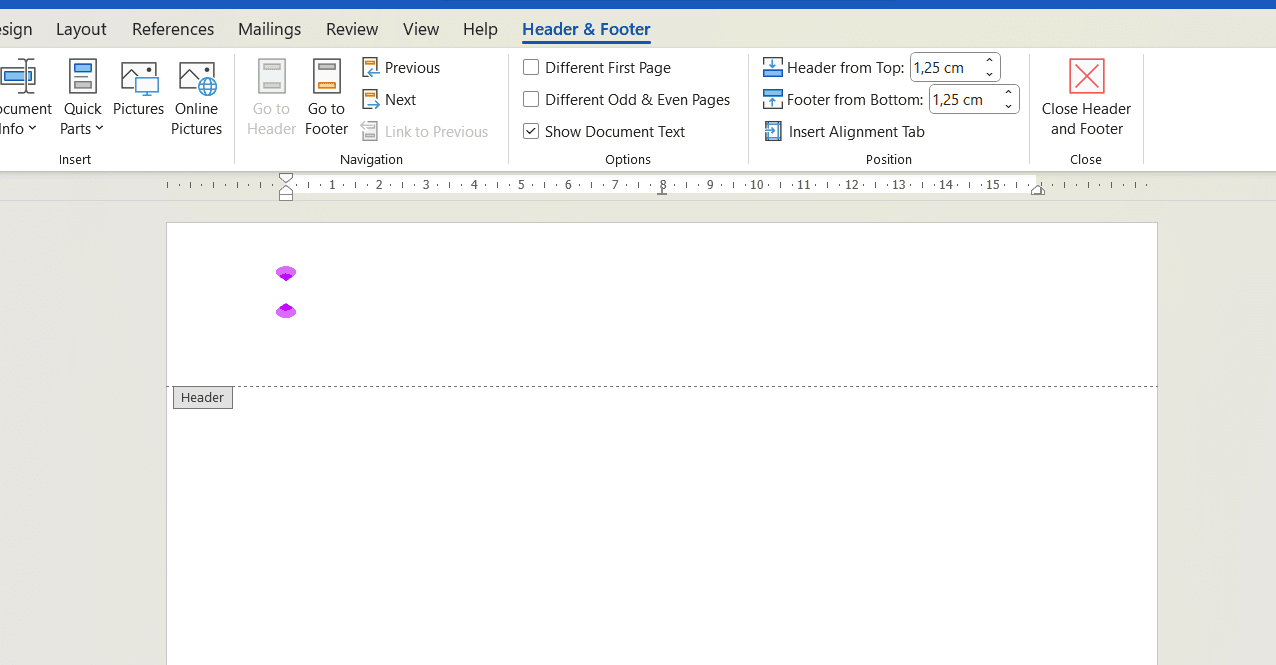This screenshot has height=665, width=1276.
Task: Open the Review ribbon tab
Action: click(352, 29)
